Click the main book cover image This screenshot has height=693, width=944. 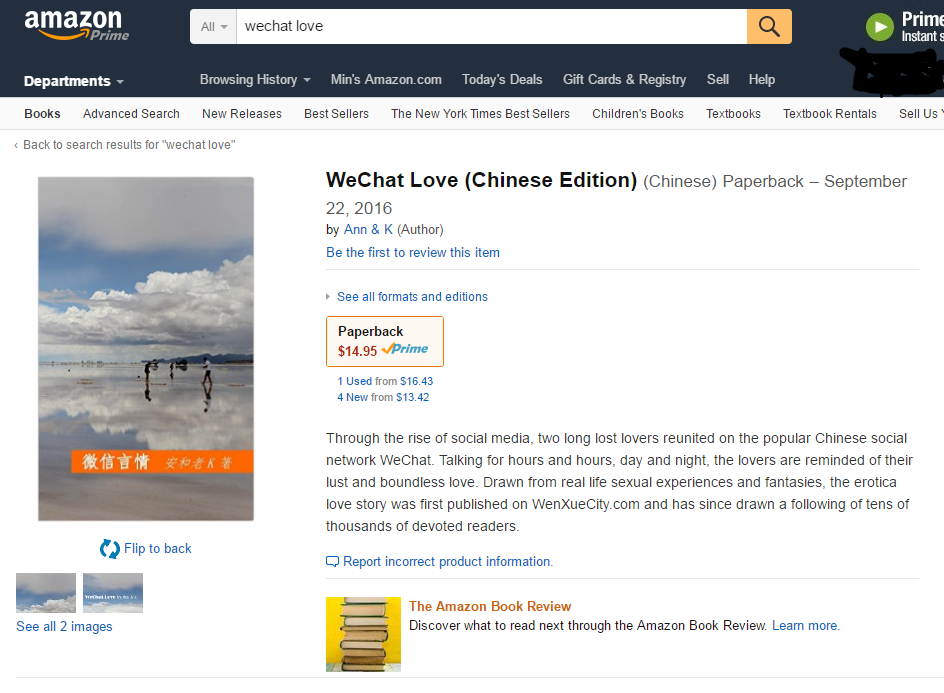146,349
